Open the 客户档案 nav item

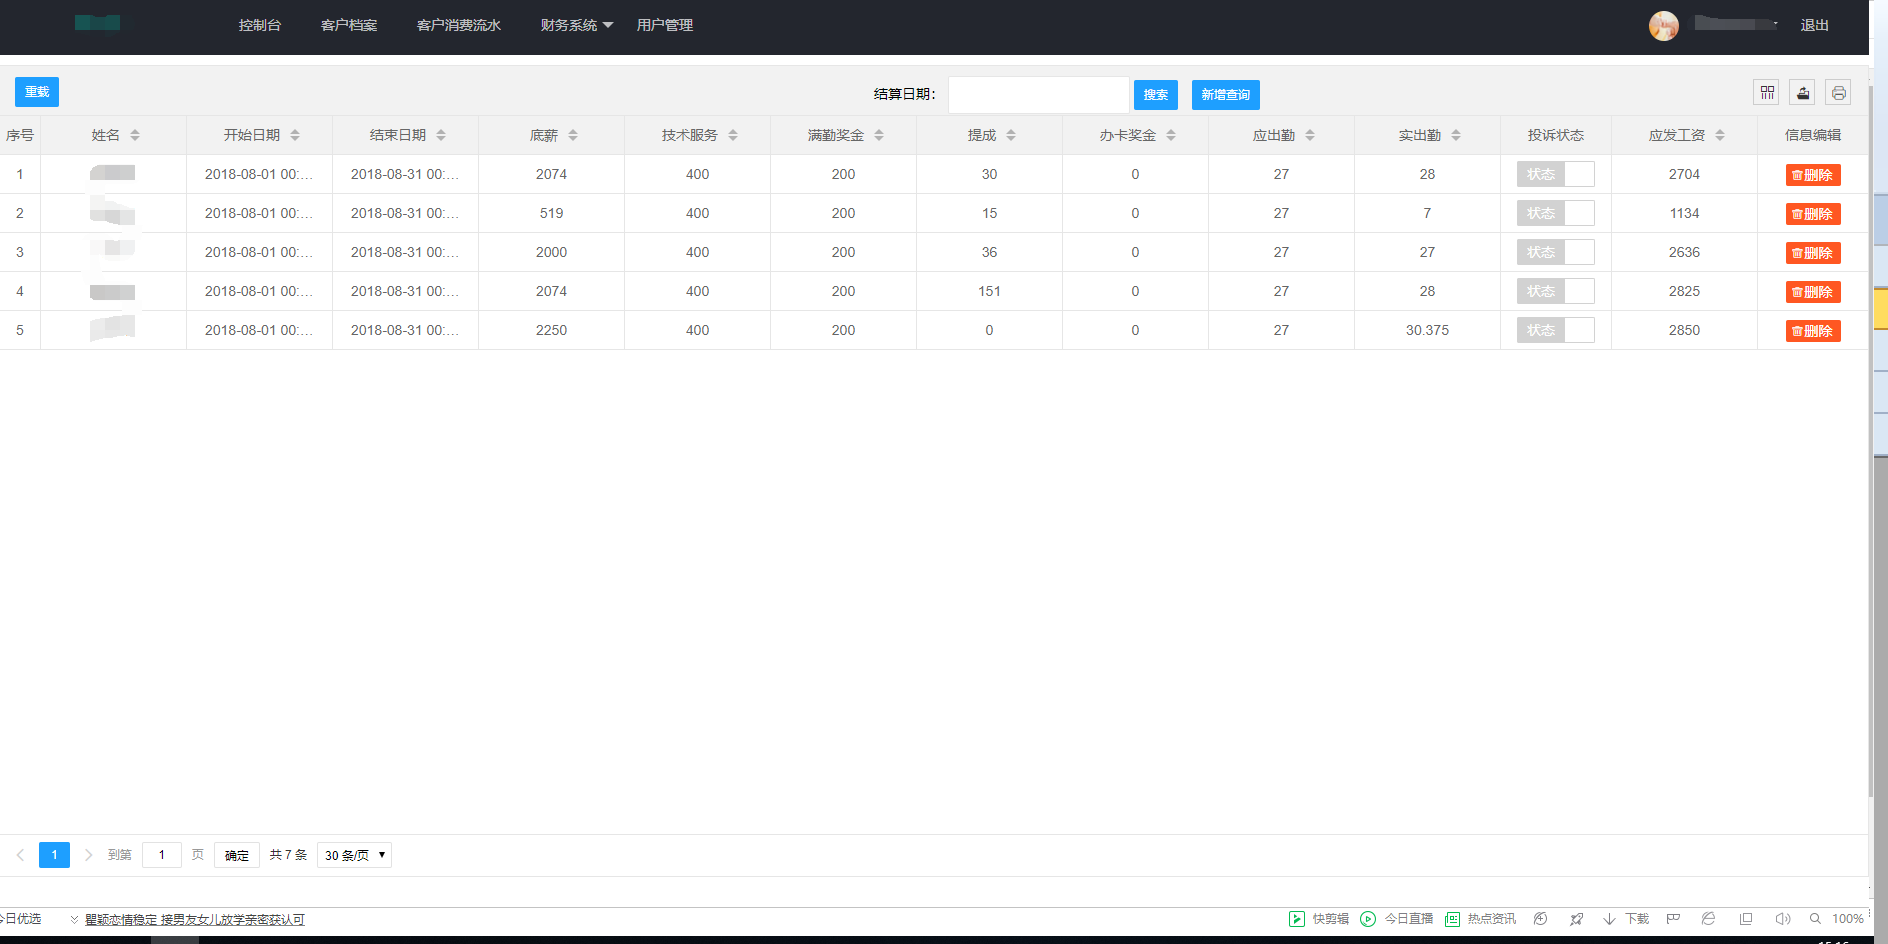pos(349,25)
